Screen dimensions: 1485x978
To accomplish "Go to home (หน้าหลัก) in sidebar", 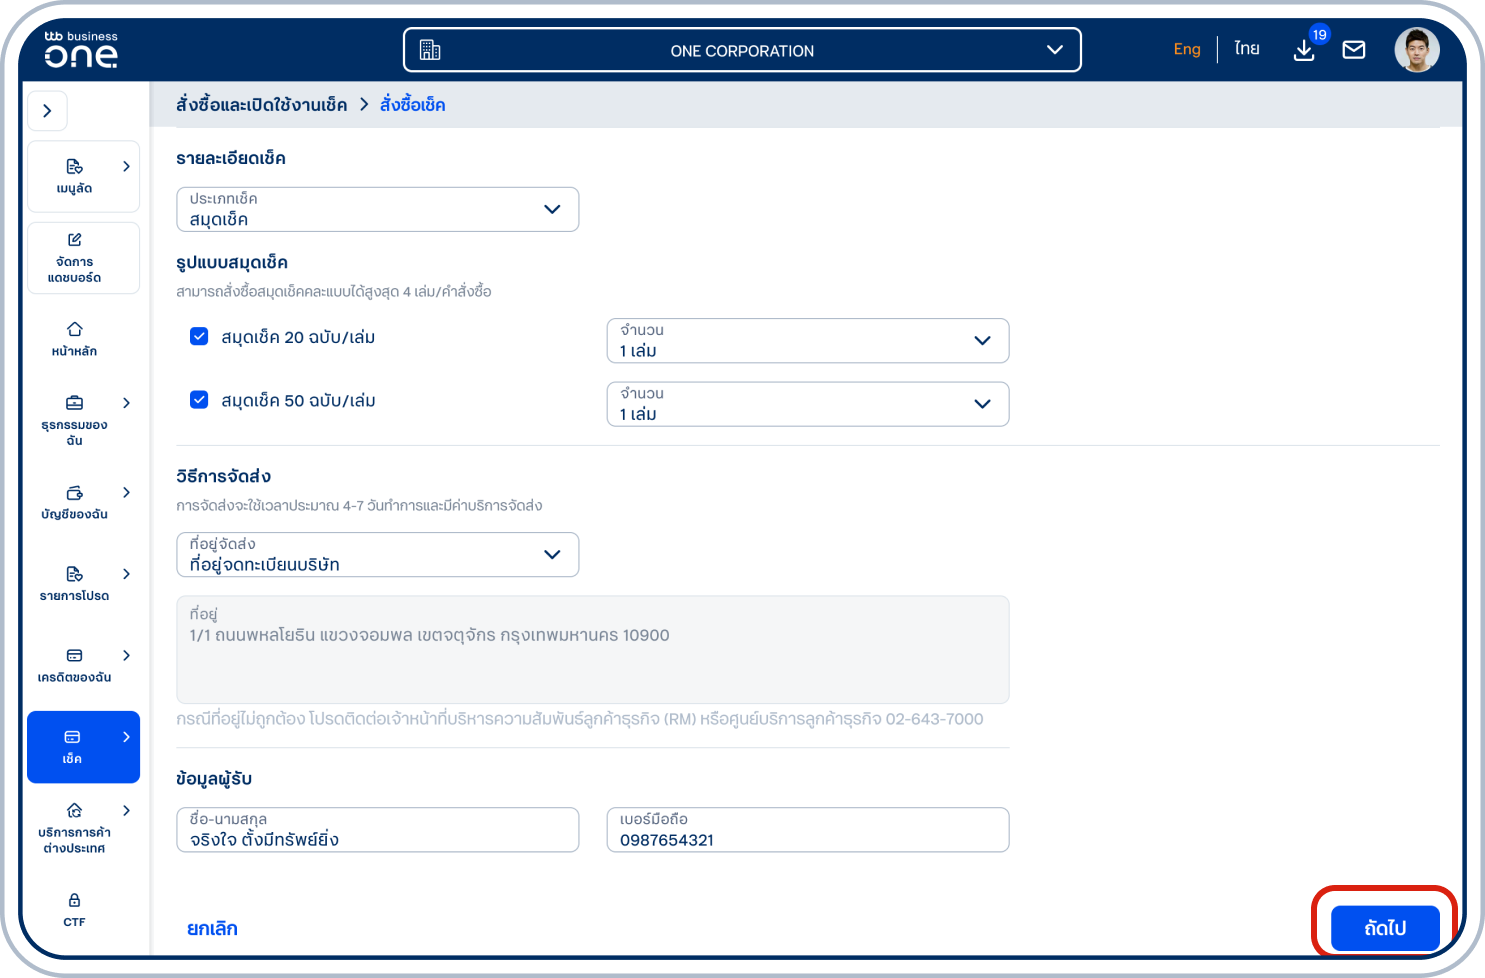I will point(75,339).
